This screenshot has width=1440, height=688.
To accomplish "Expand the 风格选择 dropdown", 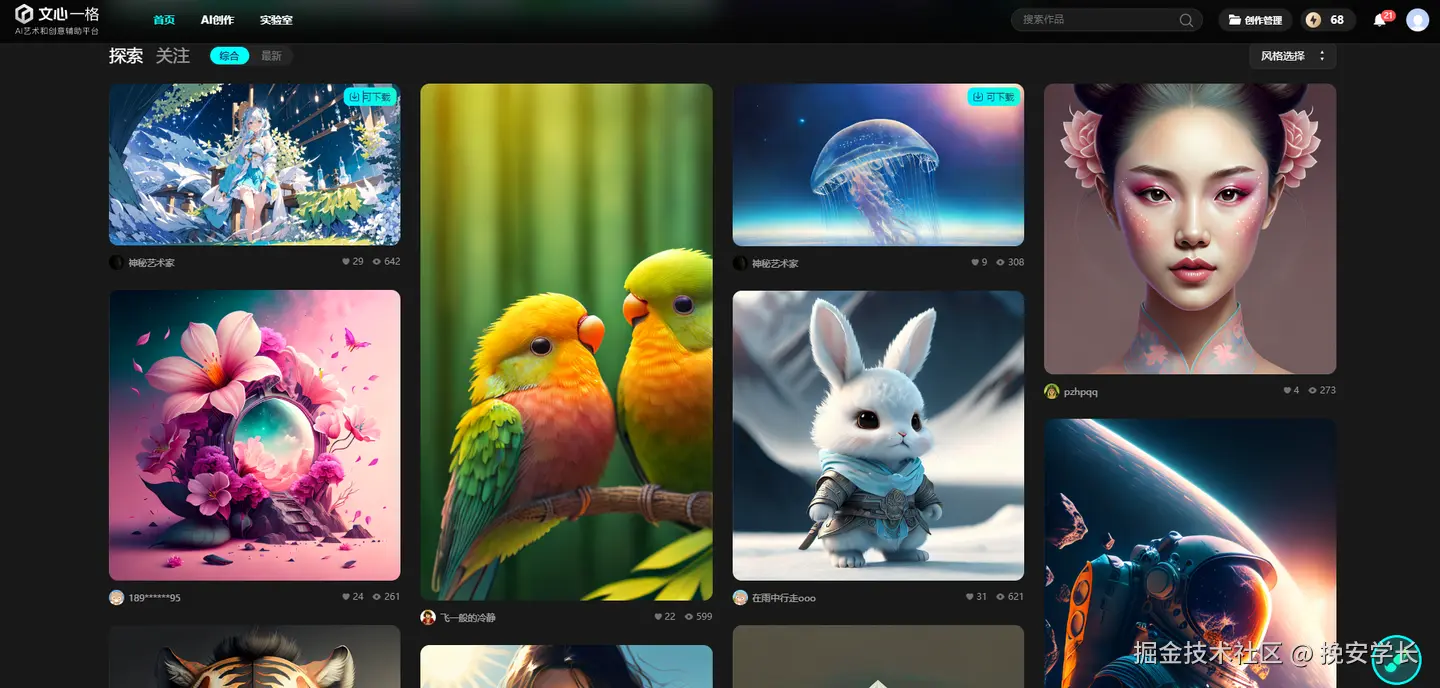I will pyautogui.click(x=1292, y=56).
